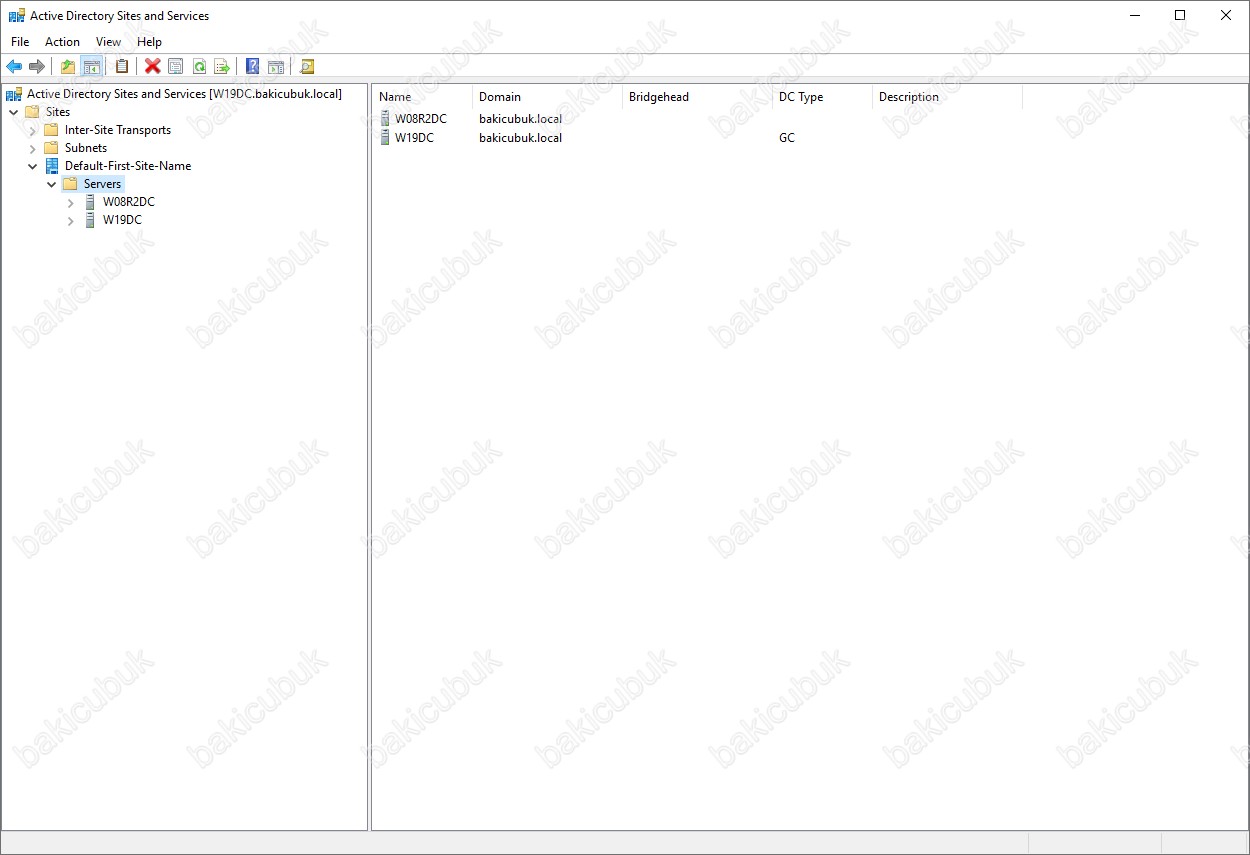The height and width of the screenshot is (855, 1250).
Task: Sort list by Bridgehead column header
Action: [x=697, y=97]
